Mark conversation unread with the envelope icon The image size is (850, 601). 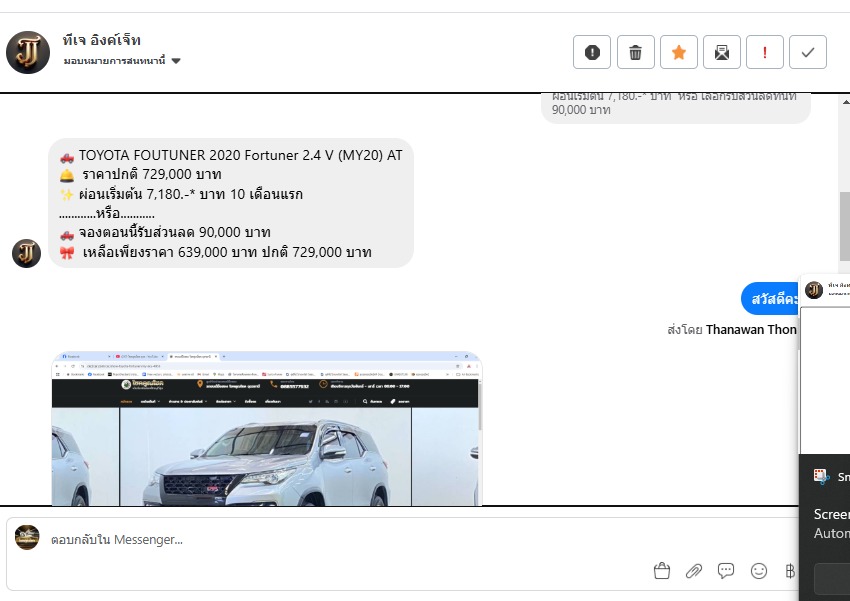click(722, 53)
